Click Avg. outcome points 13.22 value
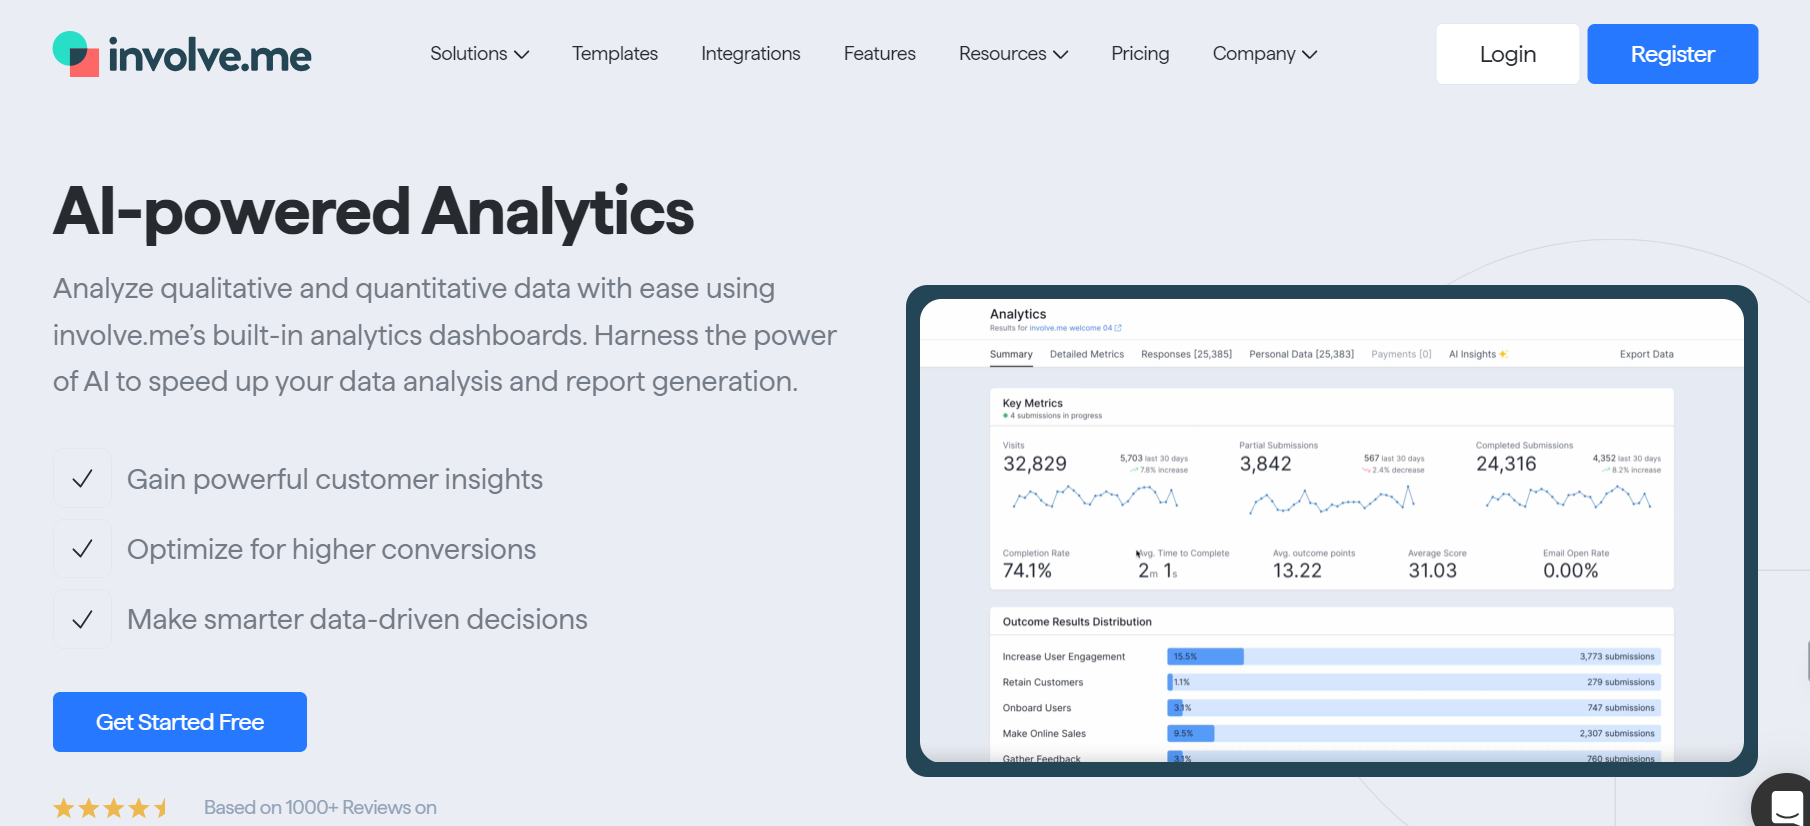 pos(1297,571)
